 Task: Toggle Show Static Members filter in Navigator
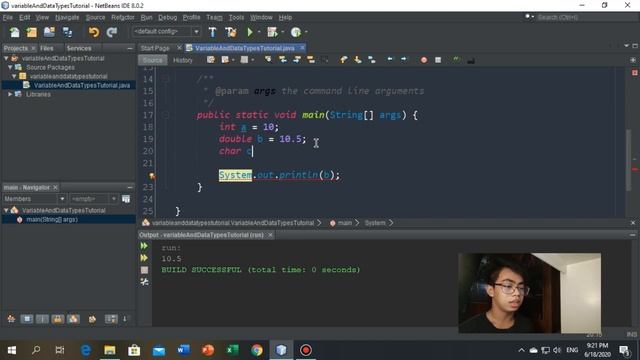[42, 319]
